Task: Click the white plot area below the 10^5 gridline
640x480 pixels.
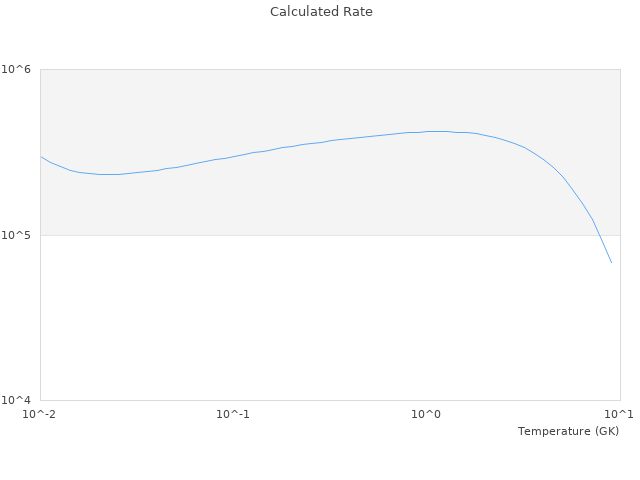Action: tap(300, 320)
